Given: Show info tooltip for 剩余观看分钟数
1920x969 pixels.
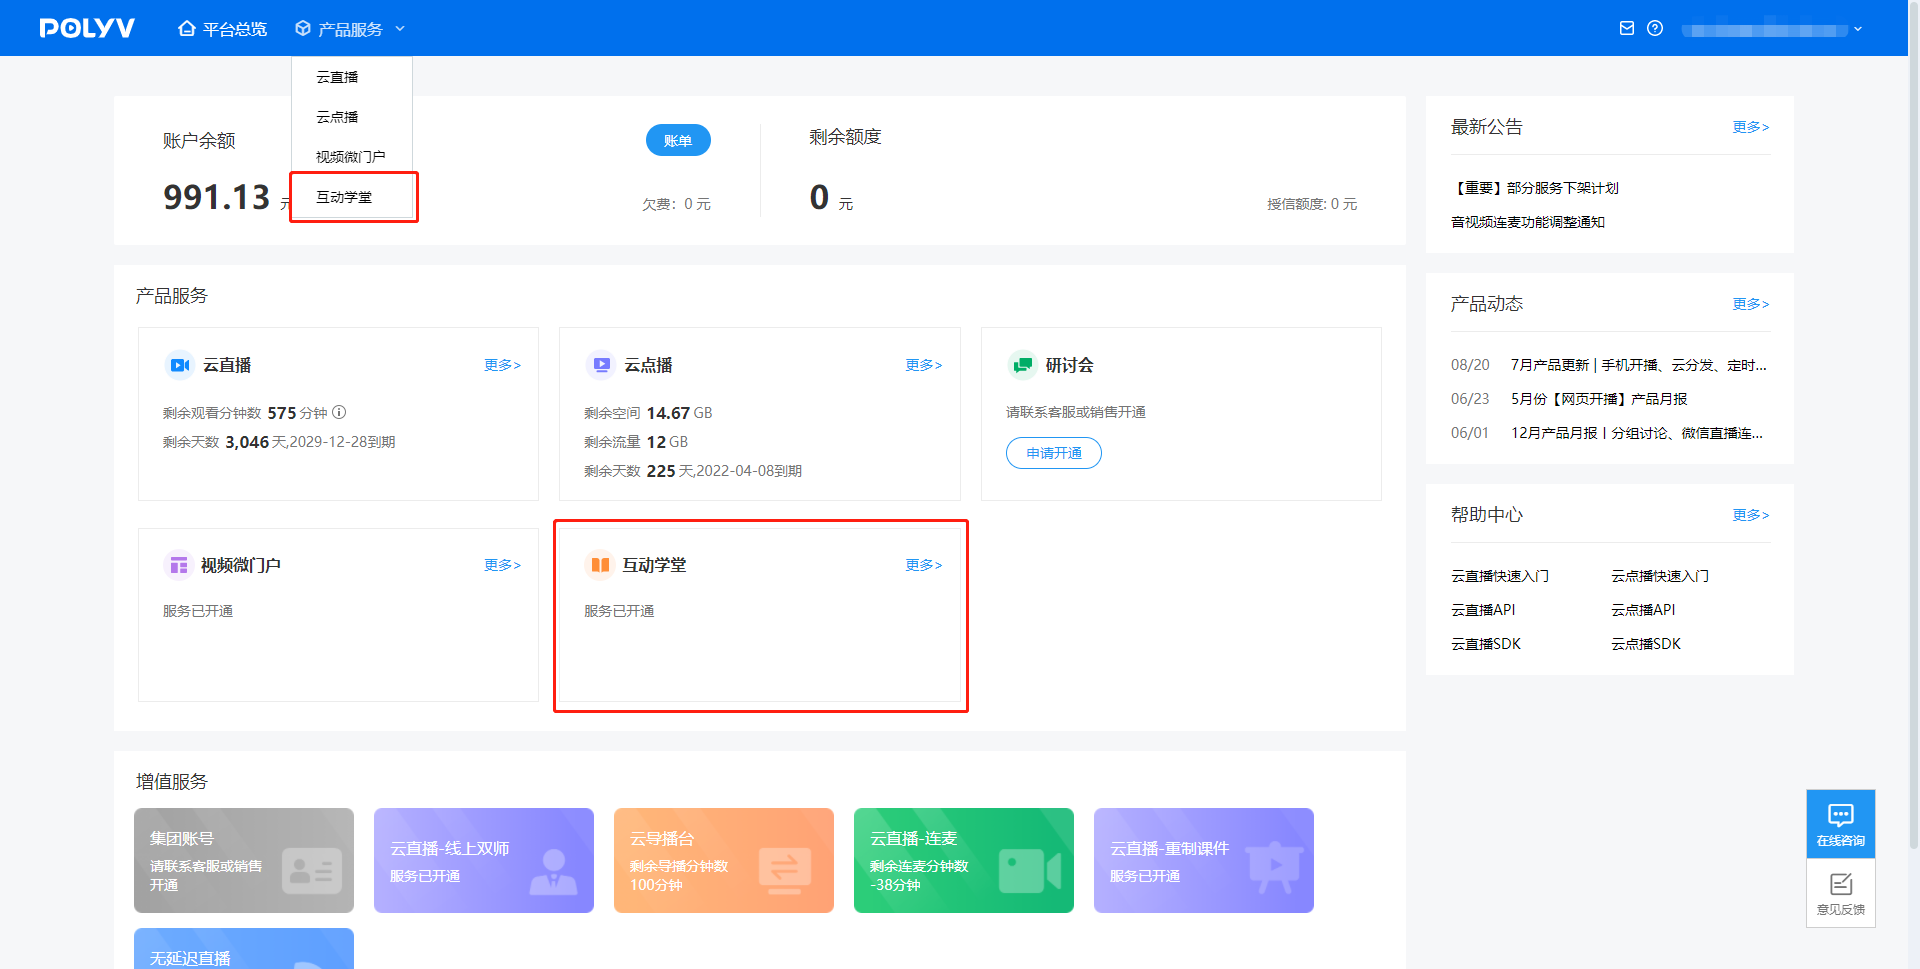Looking at the screenshot, I should click(339, 412).
